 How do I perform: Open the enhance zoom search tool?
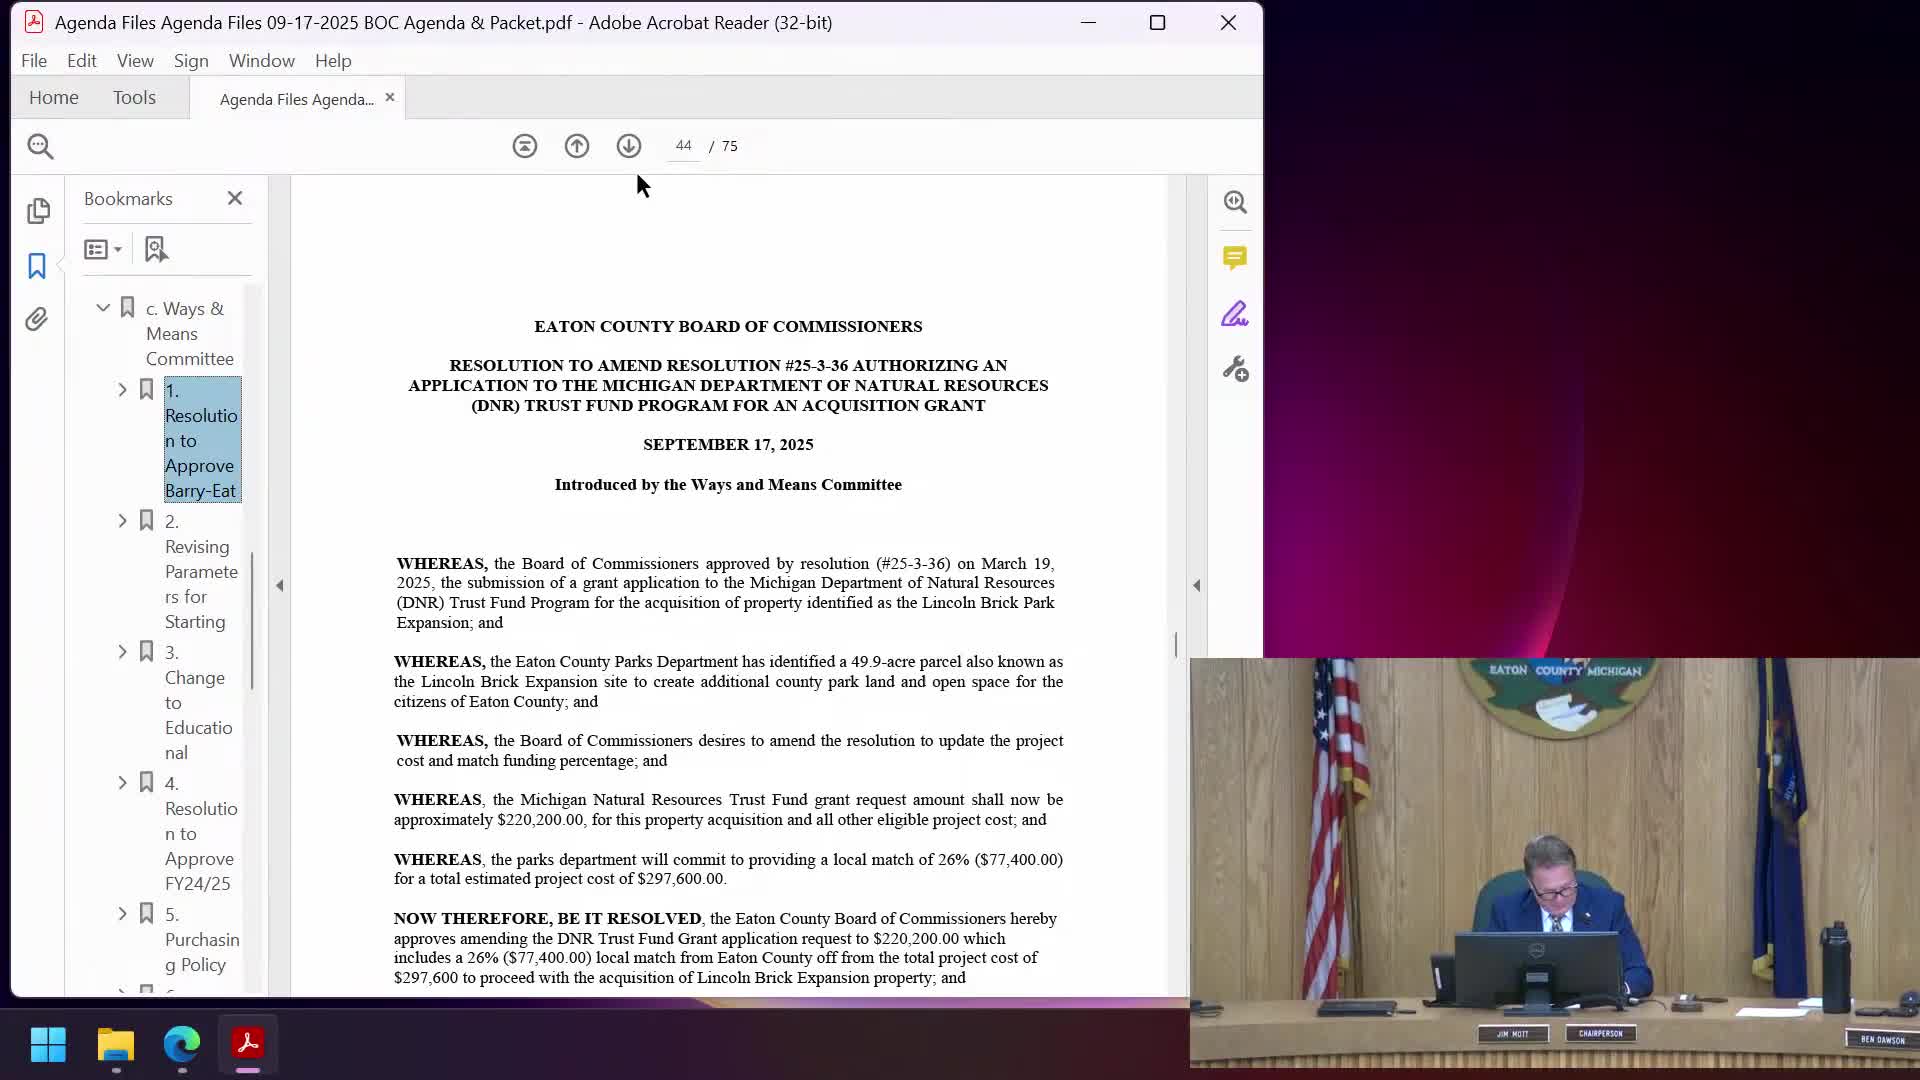1235,202
